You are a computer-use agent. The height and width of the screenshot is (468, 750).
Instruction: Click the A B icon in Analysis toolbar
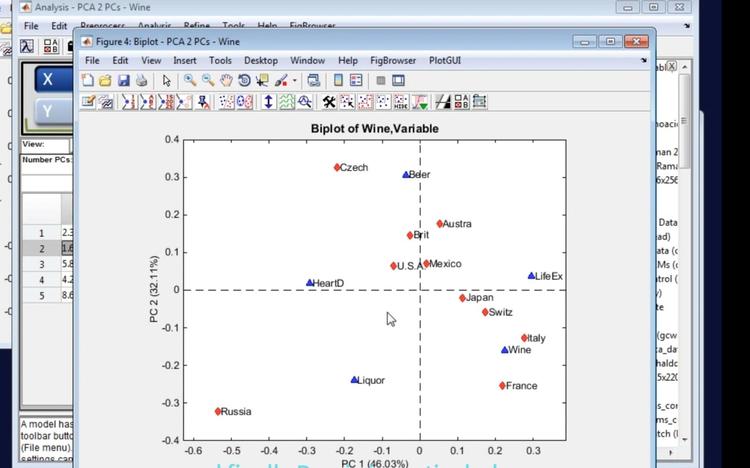(50, 46)
